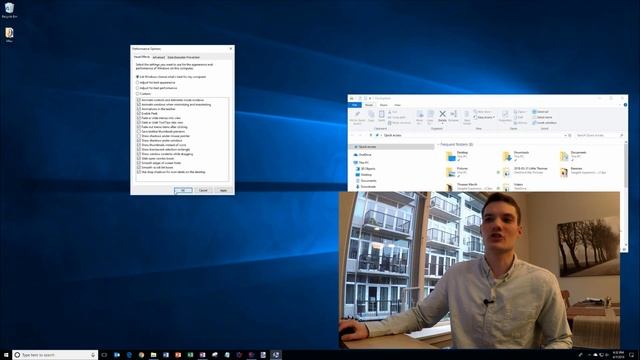Open the Downloads folder in Frequent folders
This screenshot has width=640, height=360.
[x=516, y=156]
